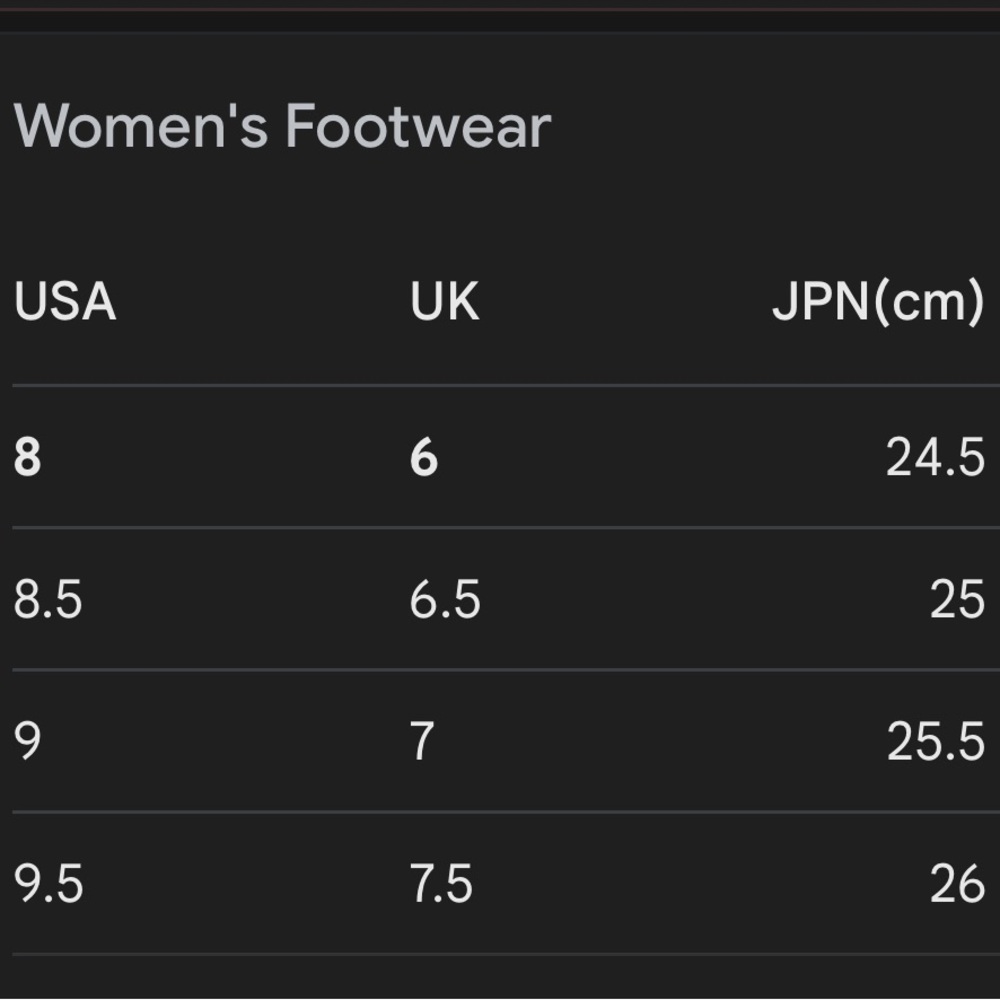Select the 25 cm cell
Screen dimensions: 1000x1000
pyautogui.click(x=957, y=599)
